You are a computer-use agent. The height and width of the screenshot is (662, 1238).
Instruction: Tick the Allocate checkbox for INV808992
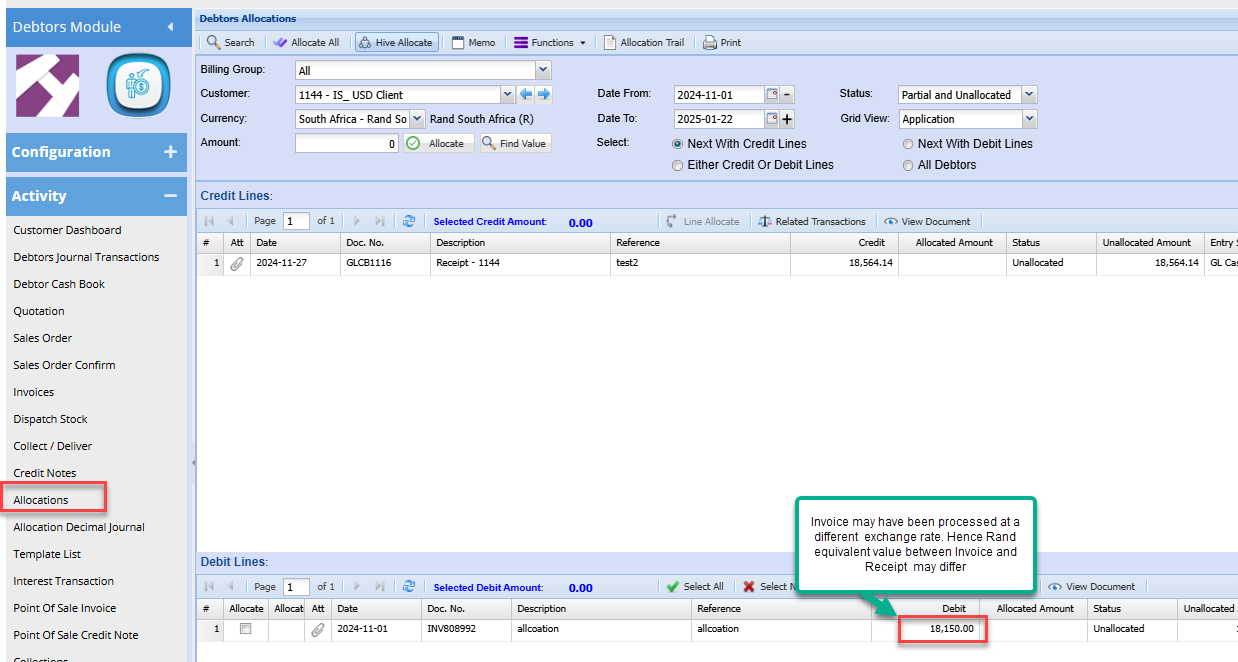[245, 629]
